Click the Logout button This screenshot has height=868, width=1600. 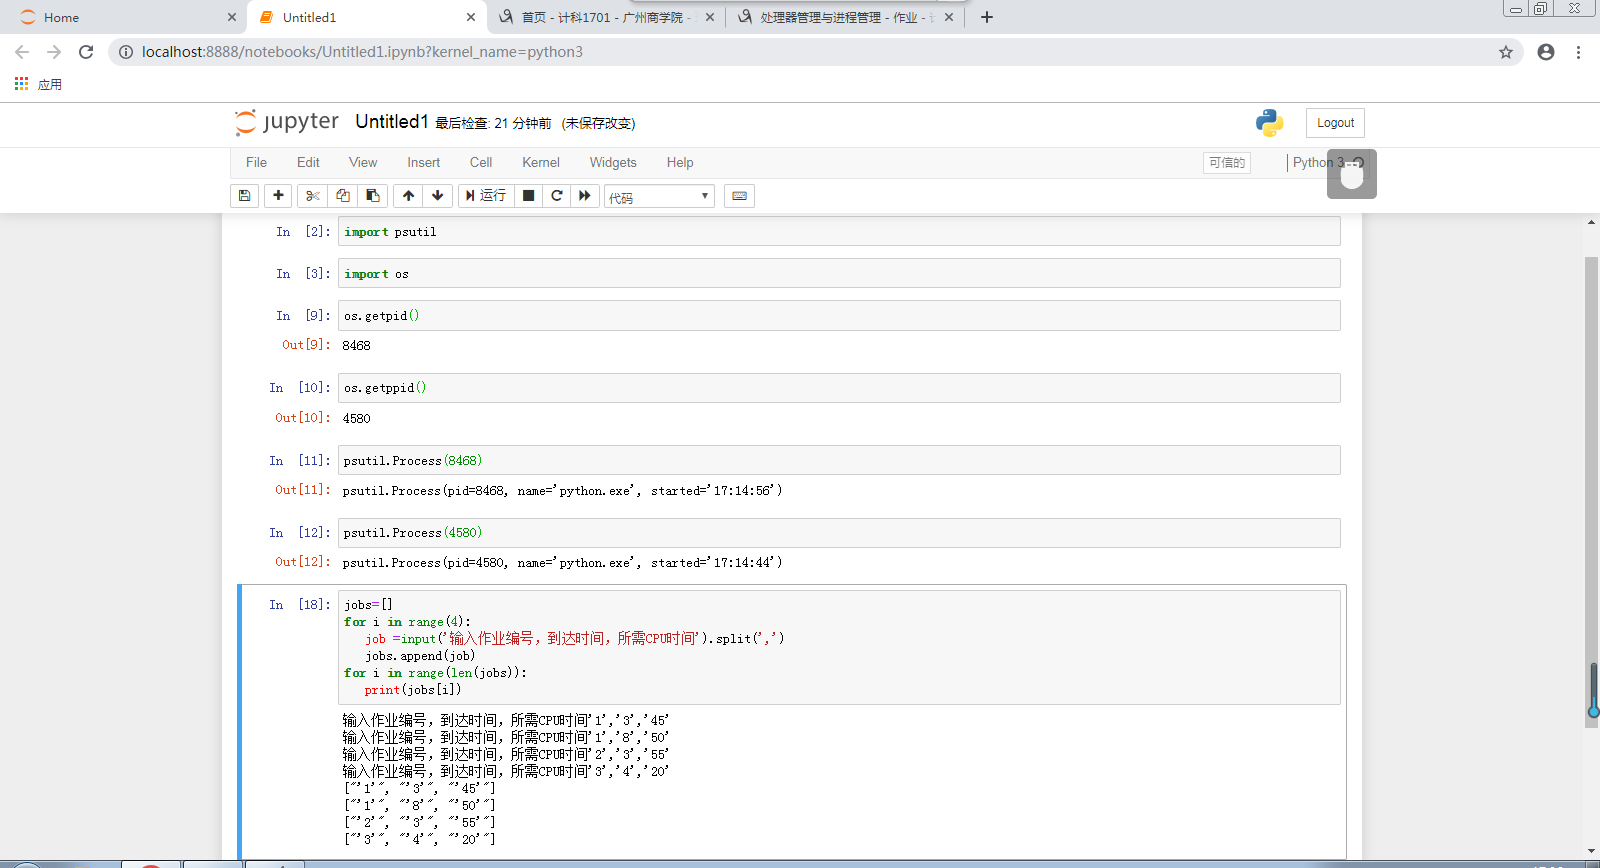pyautogui.click(x=1335, y=123)
